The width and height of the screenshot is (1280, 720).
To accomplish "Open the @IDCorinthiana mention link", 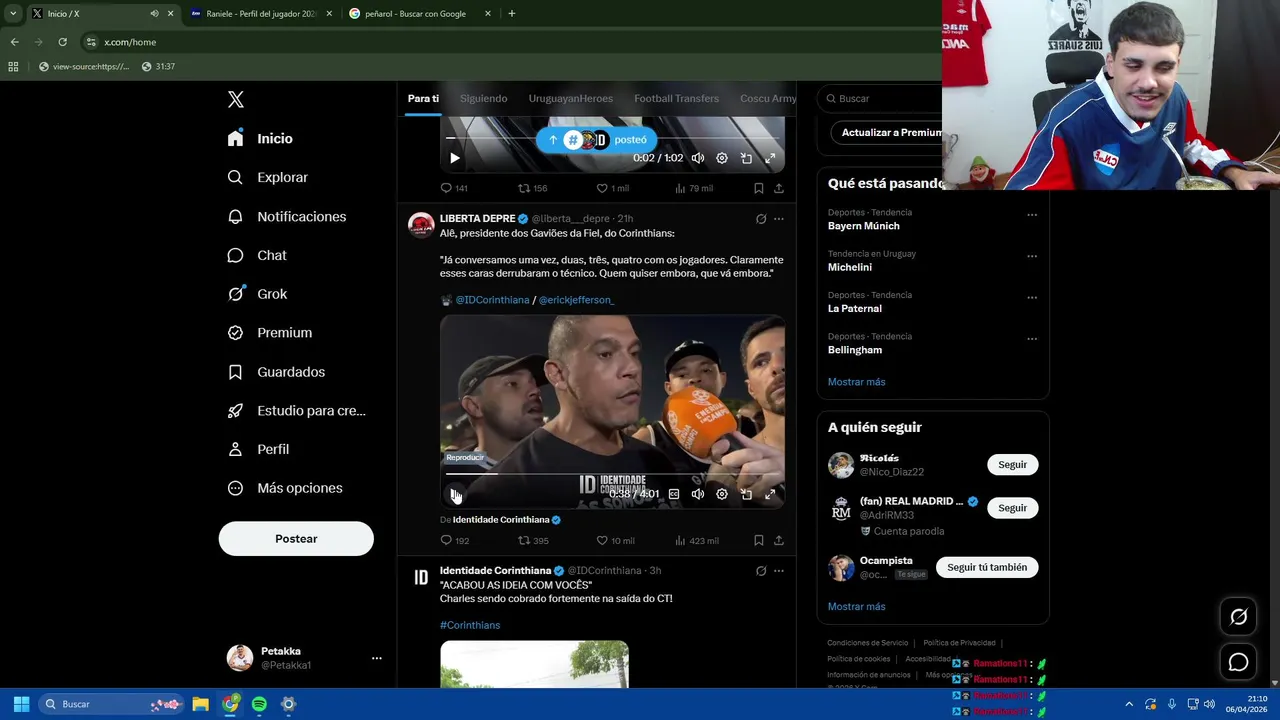I will [x=492, y=300].
